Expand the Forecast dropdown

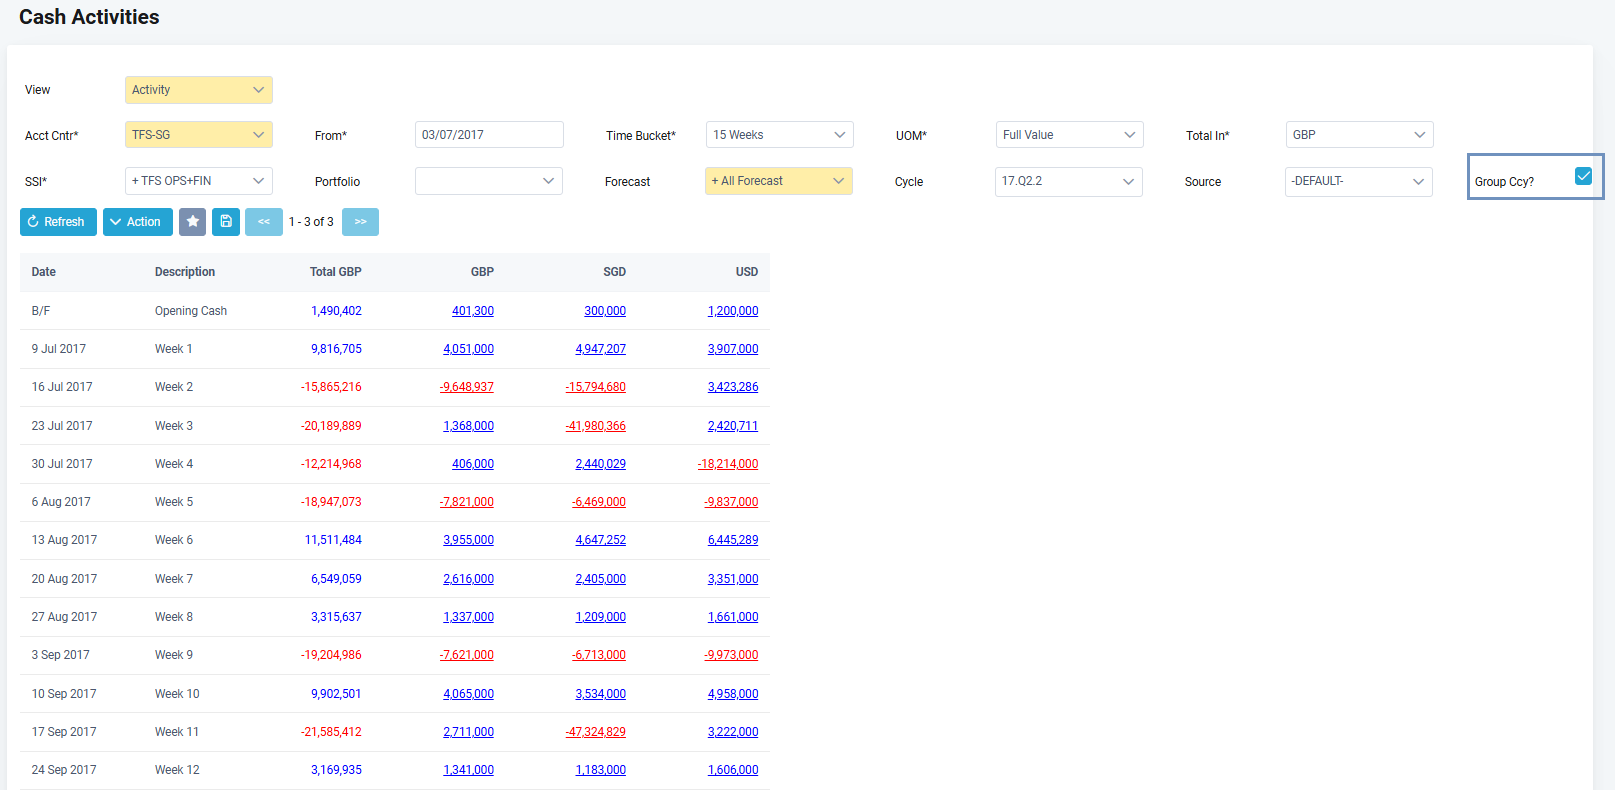click(x=778, y=181)
